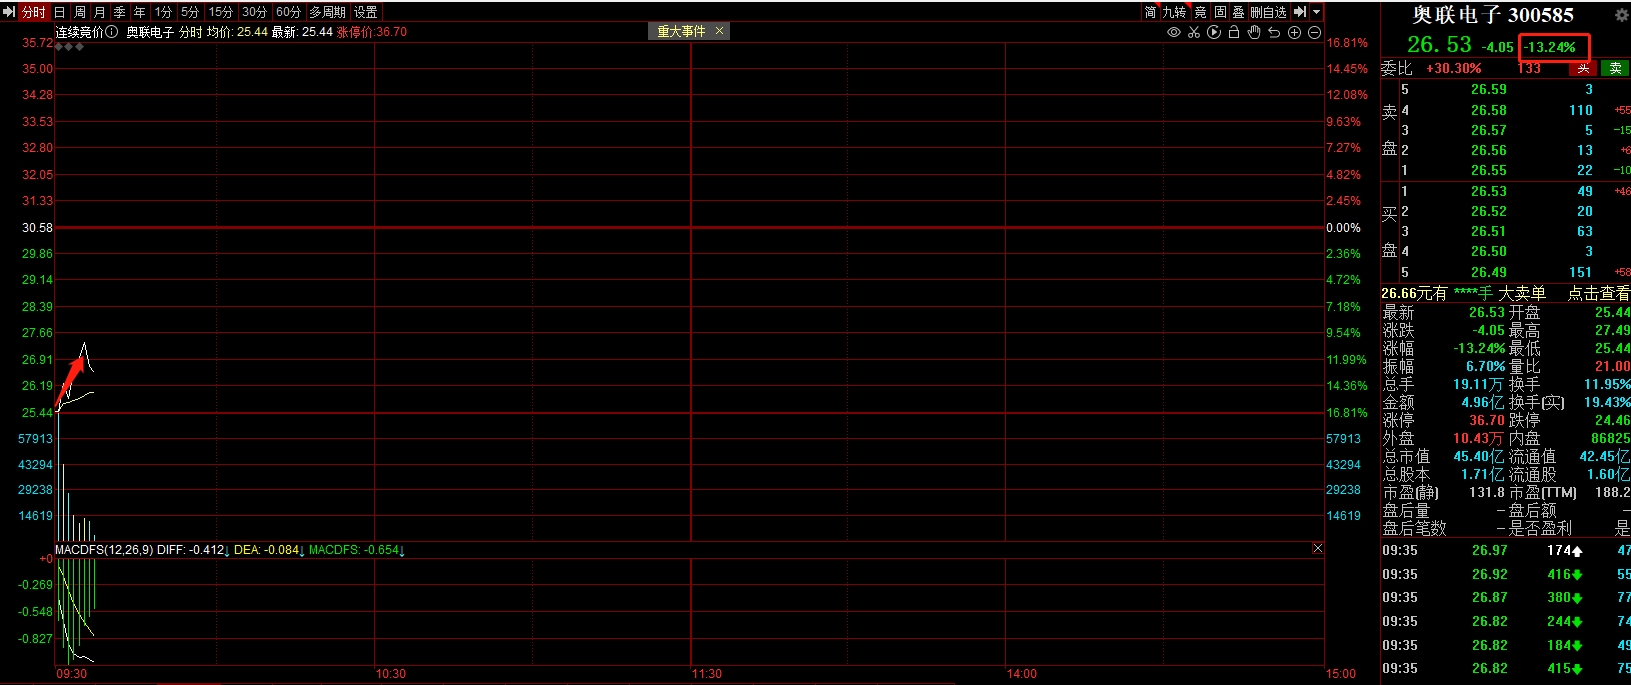Click the 振幅 6.70% value
This screenshot has width=1631, height=685.
pyautogui.click(x=1485, y=367)
